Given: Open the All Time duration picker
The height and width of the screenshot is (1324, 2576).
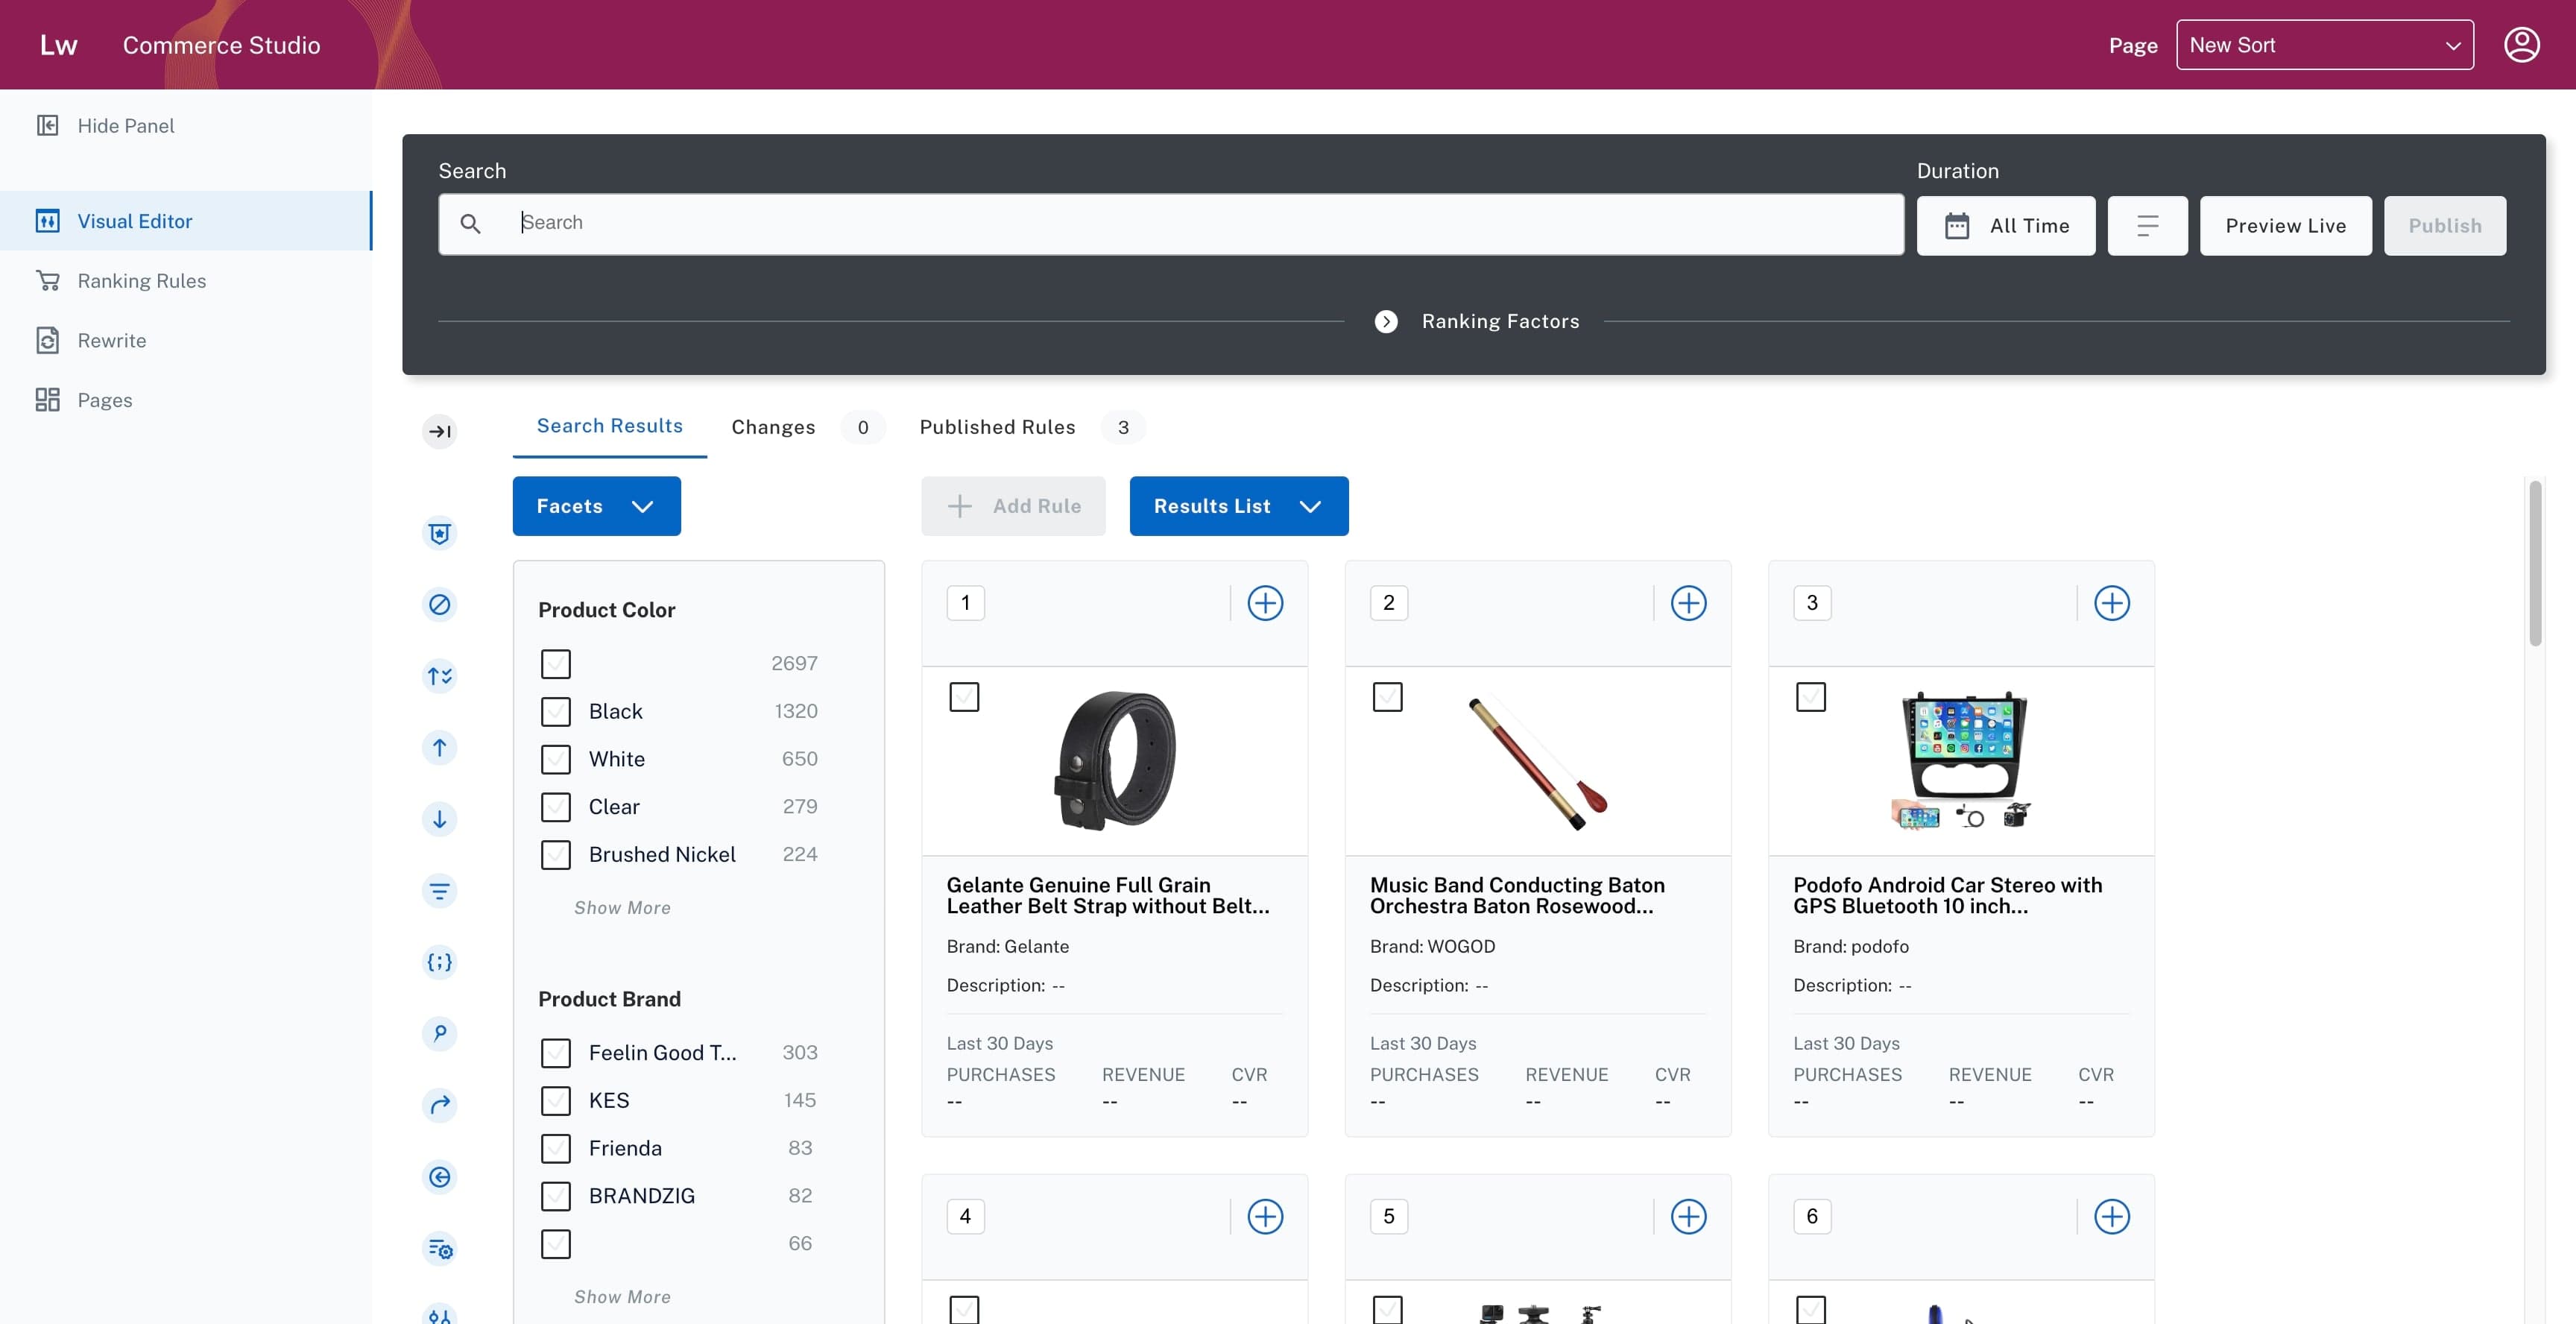Looking at the screenshot, I should [x=2005, y=226].
